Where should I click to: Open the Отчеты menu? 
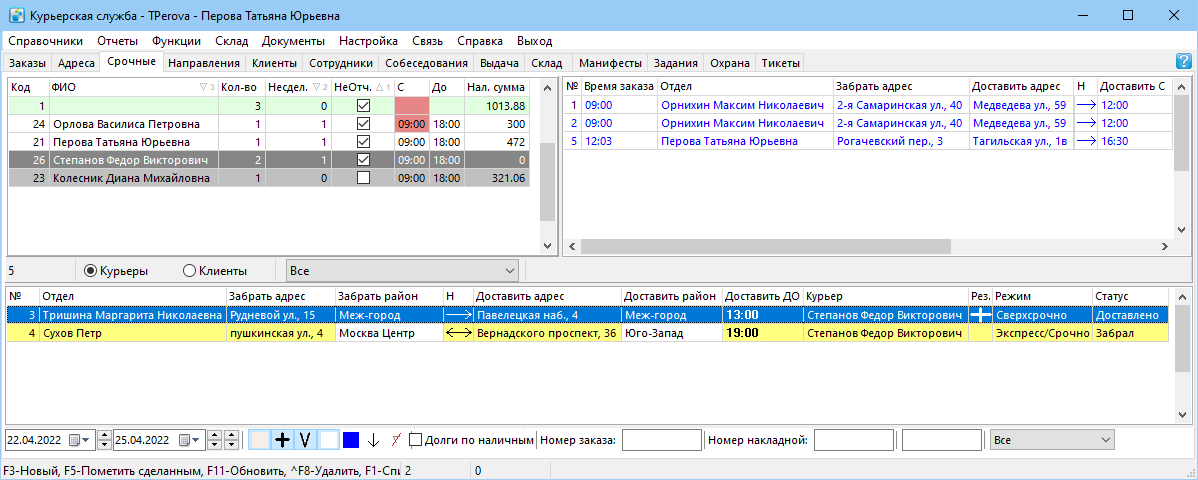tap(118, 41)
